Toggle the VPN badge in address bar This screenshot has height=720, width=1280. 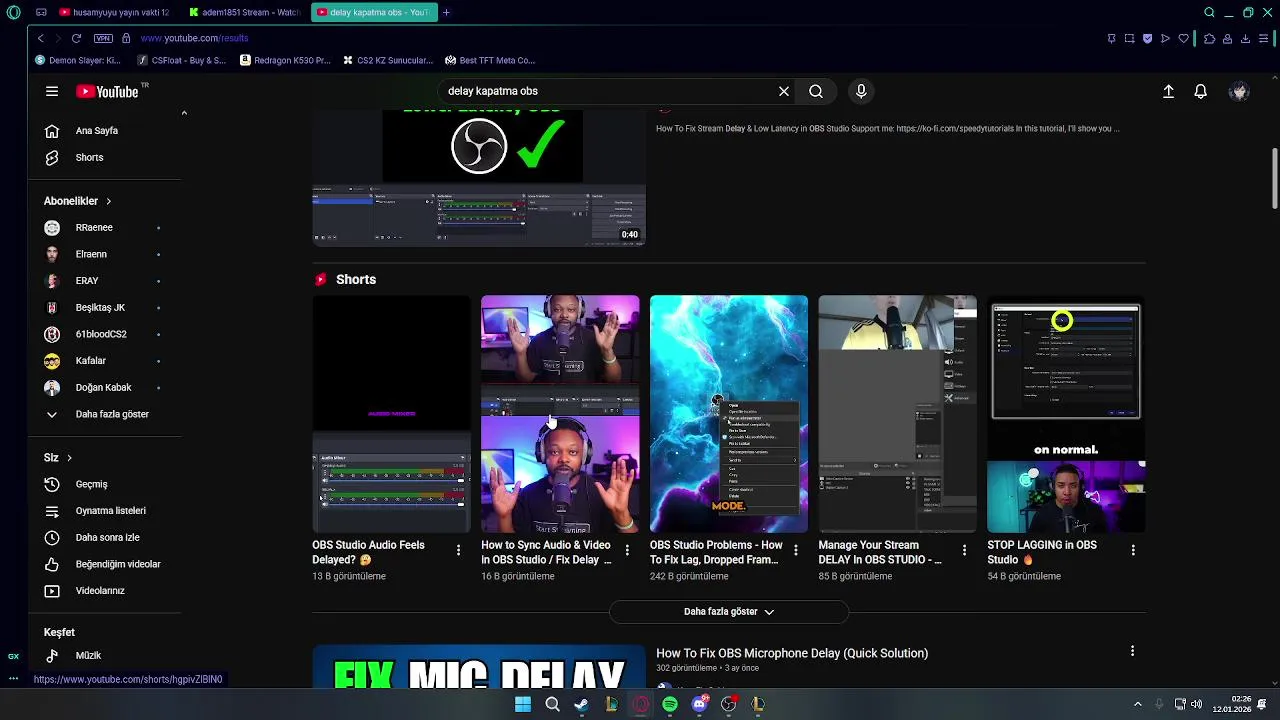103,38
